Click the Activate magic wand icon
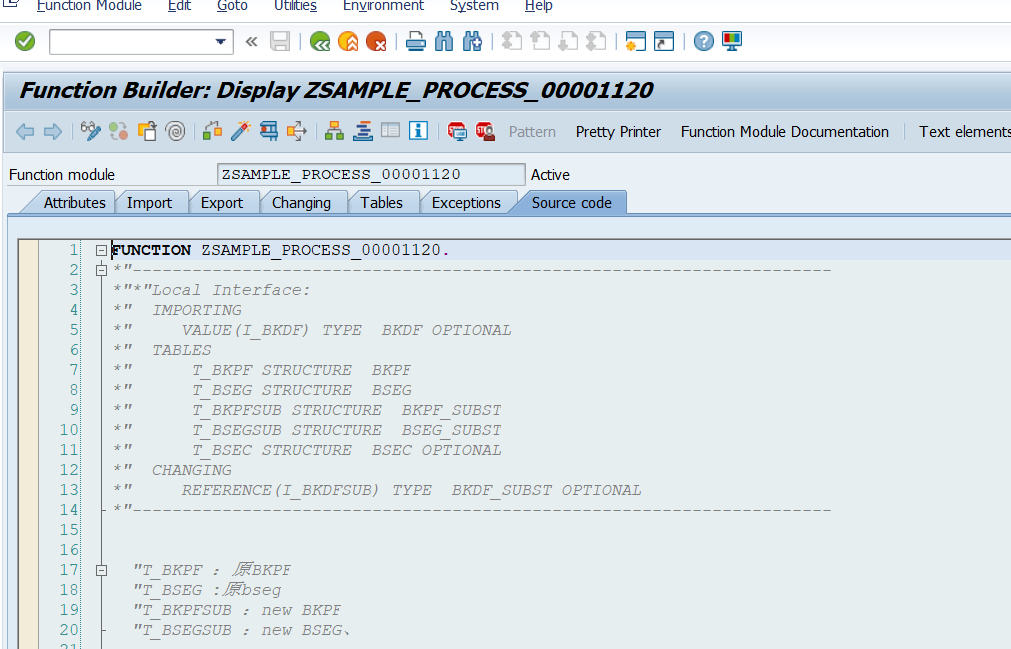This screenshot has height=649, width=1011. pos(240,131)
